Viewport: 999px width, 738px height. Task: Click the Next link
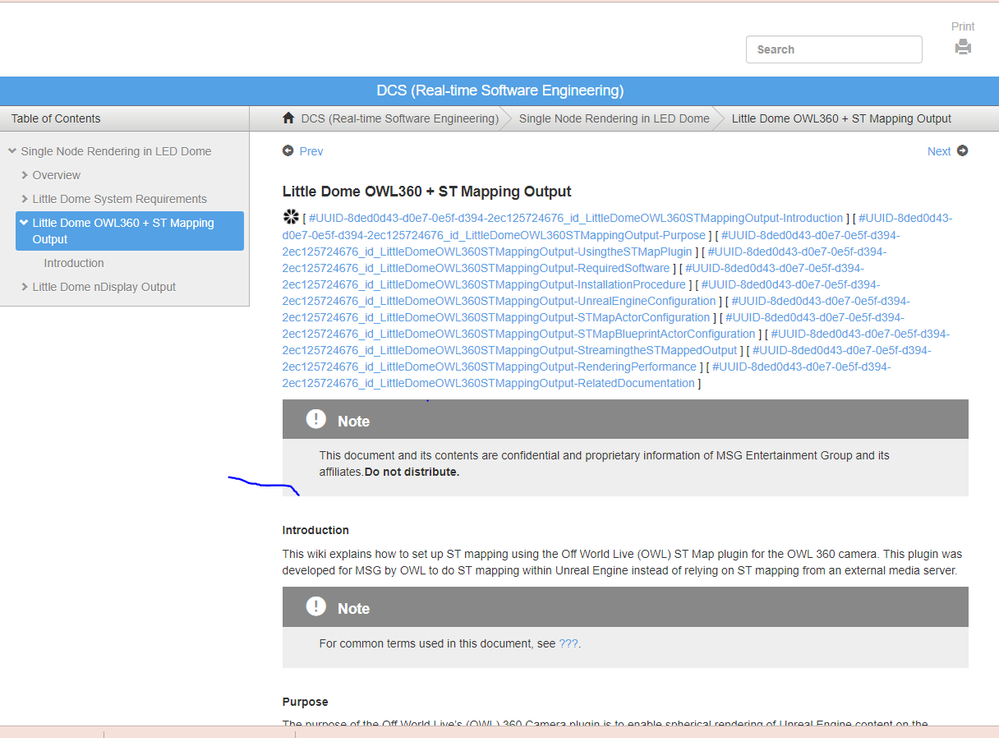pos(939,151)
